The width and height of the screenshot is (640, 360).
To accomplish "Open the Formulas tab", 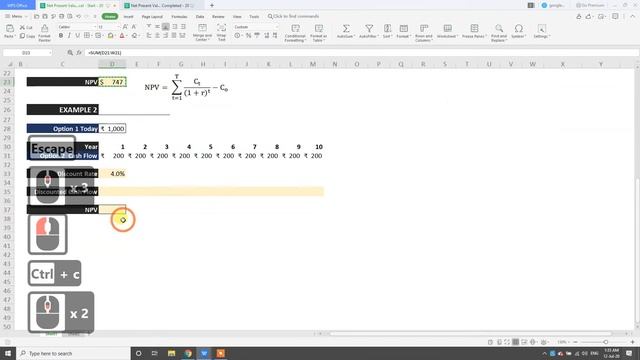I will pos(179,16).
